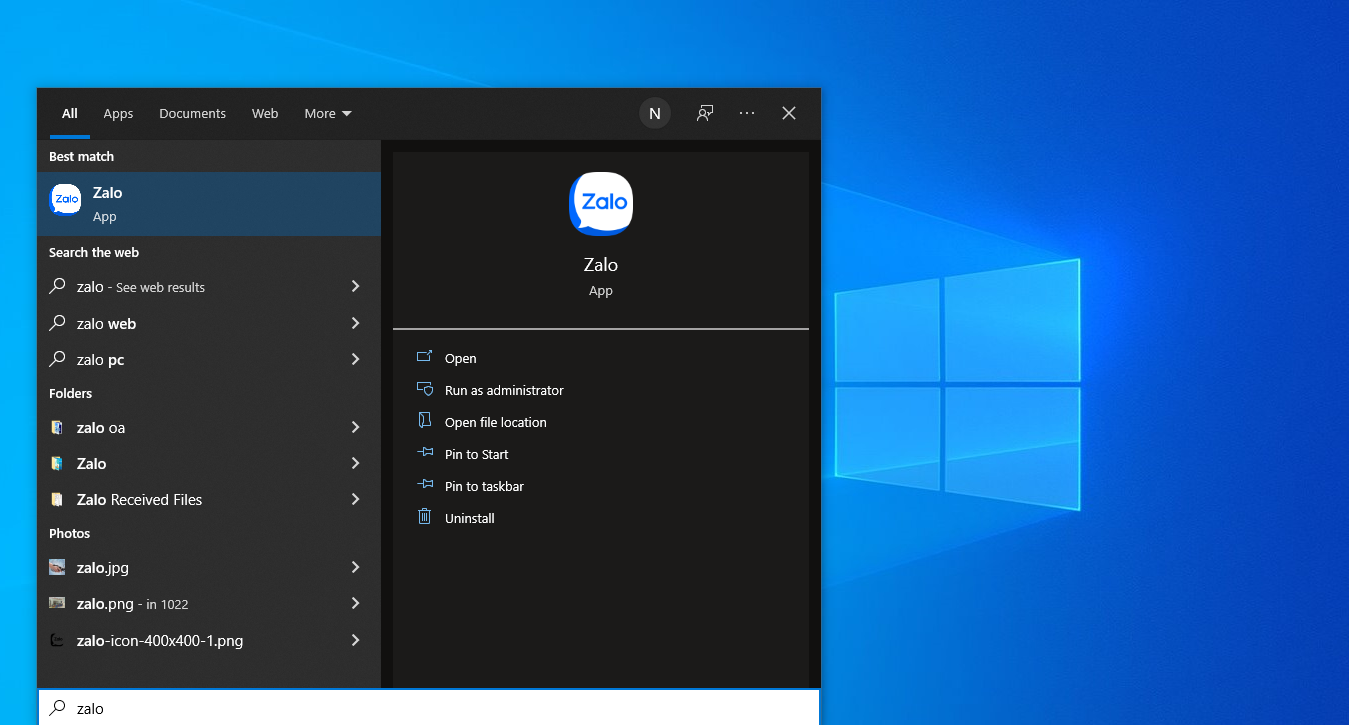This screenshot has height=725, width=1349.
Task: Expand arrow for 'zalo - See web results'
Action: 355,286
